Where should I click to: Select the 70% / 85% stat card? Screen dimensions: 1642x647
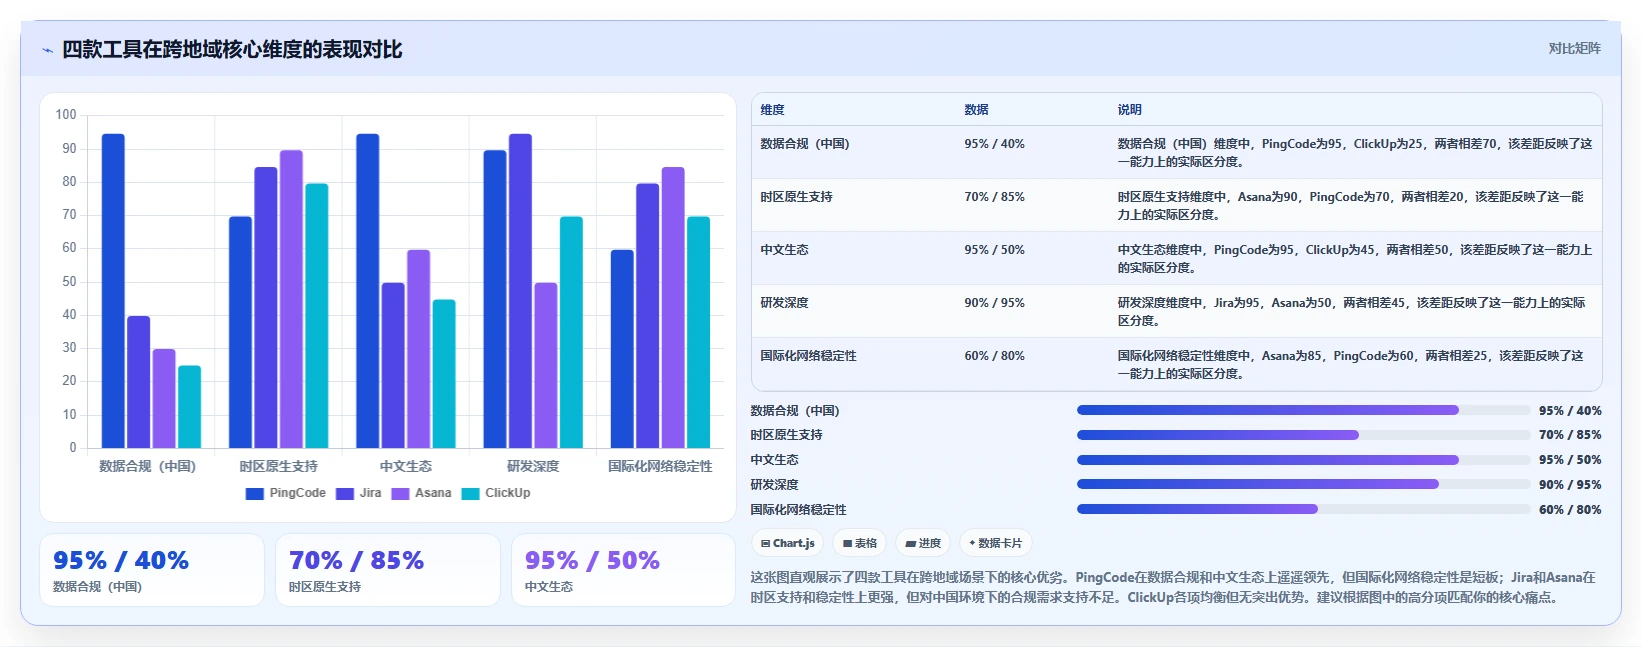[x=388, y=570]
